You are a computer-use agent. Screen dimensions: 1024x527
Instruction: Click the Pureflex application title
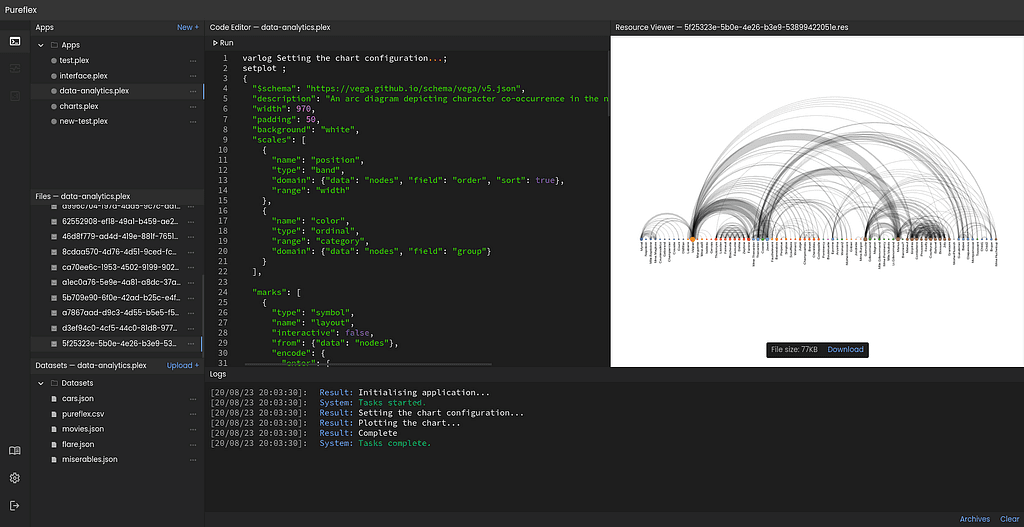pyautogui.click(x=22, y=9)
